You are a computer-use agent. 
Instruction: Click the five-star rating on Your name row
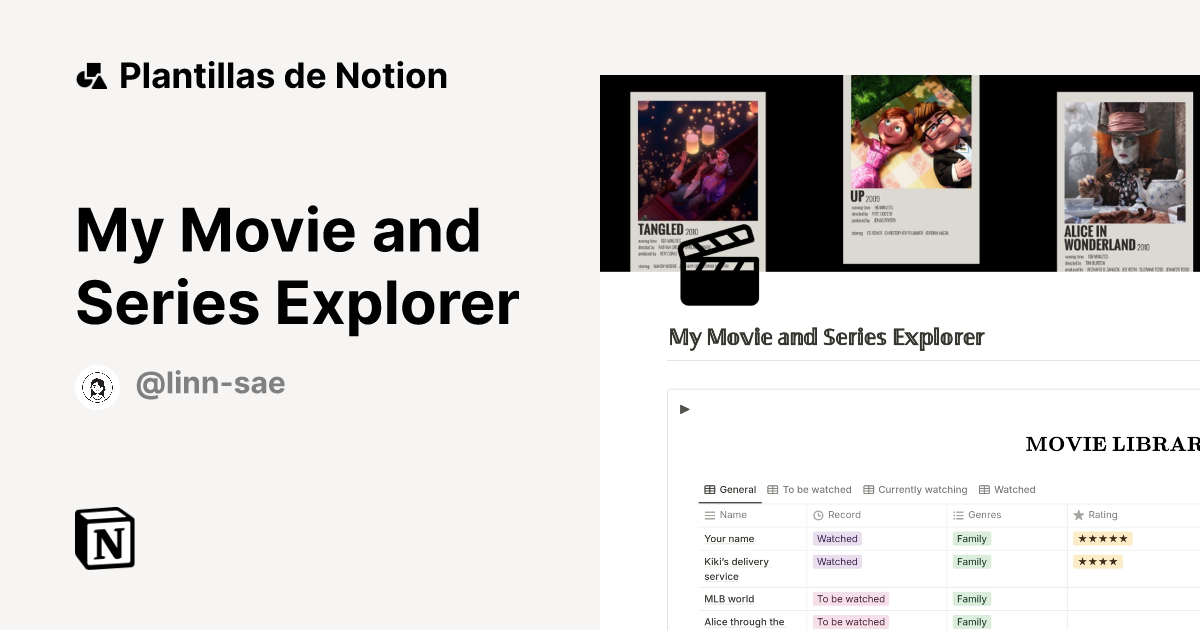[1102, 538]
